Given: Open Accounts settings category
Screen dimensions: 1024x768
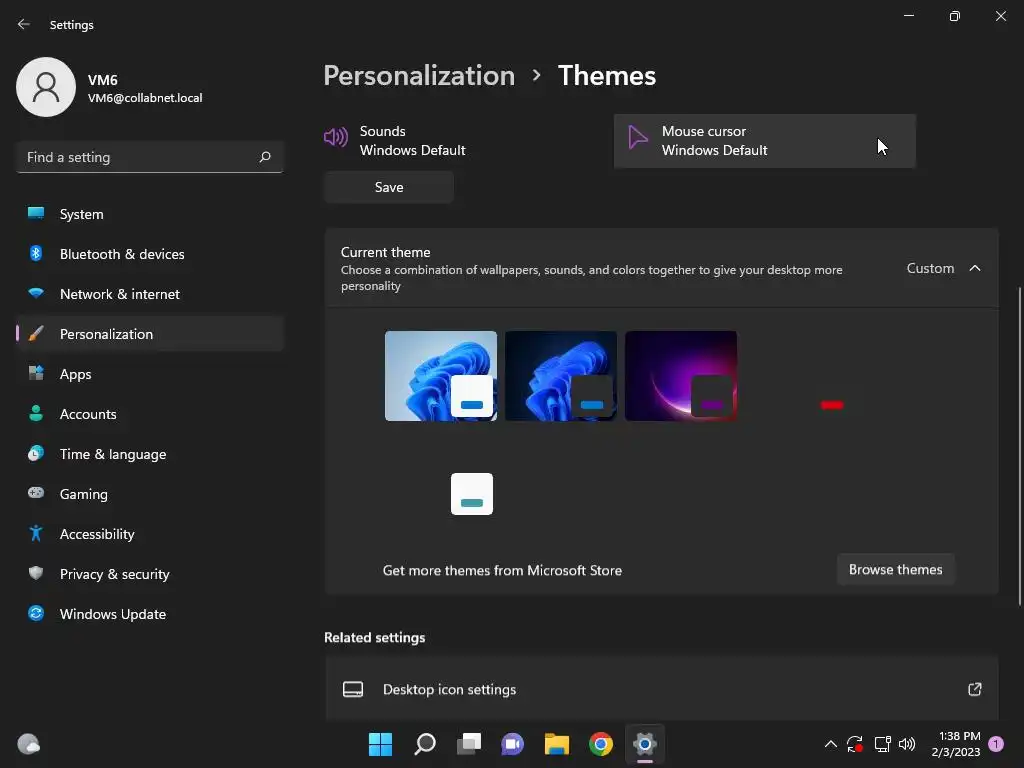Looking at the screenshot, I should coord(150,414).
